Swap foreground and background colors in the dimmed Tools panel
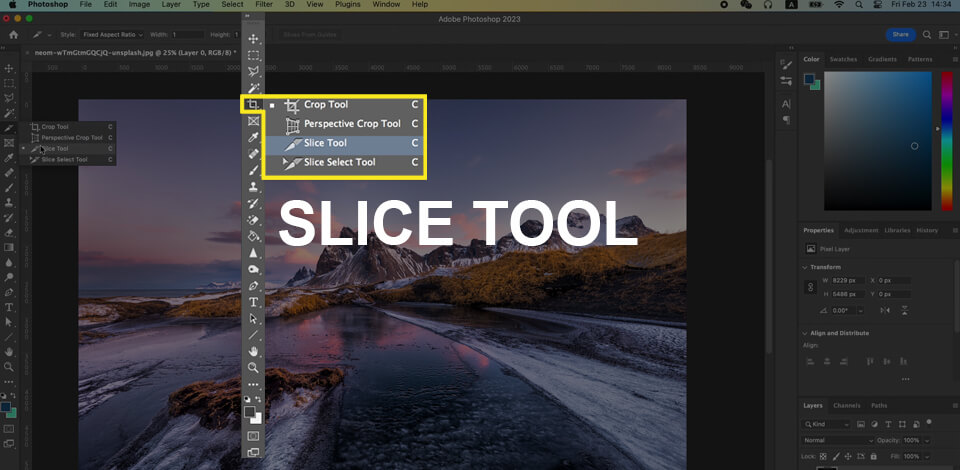This screenshot has height=470, width=960. pos(13,396)
